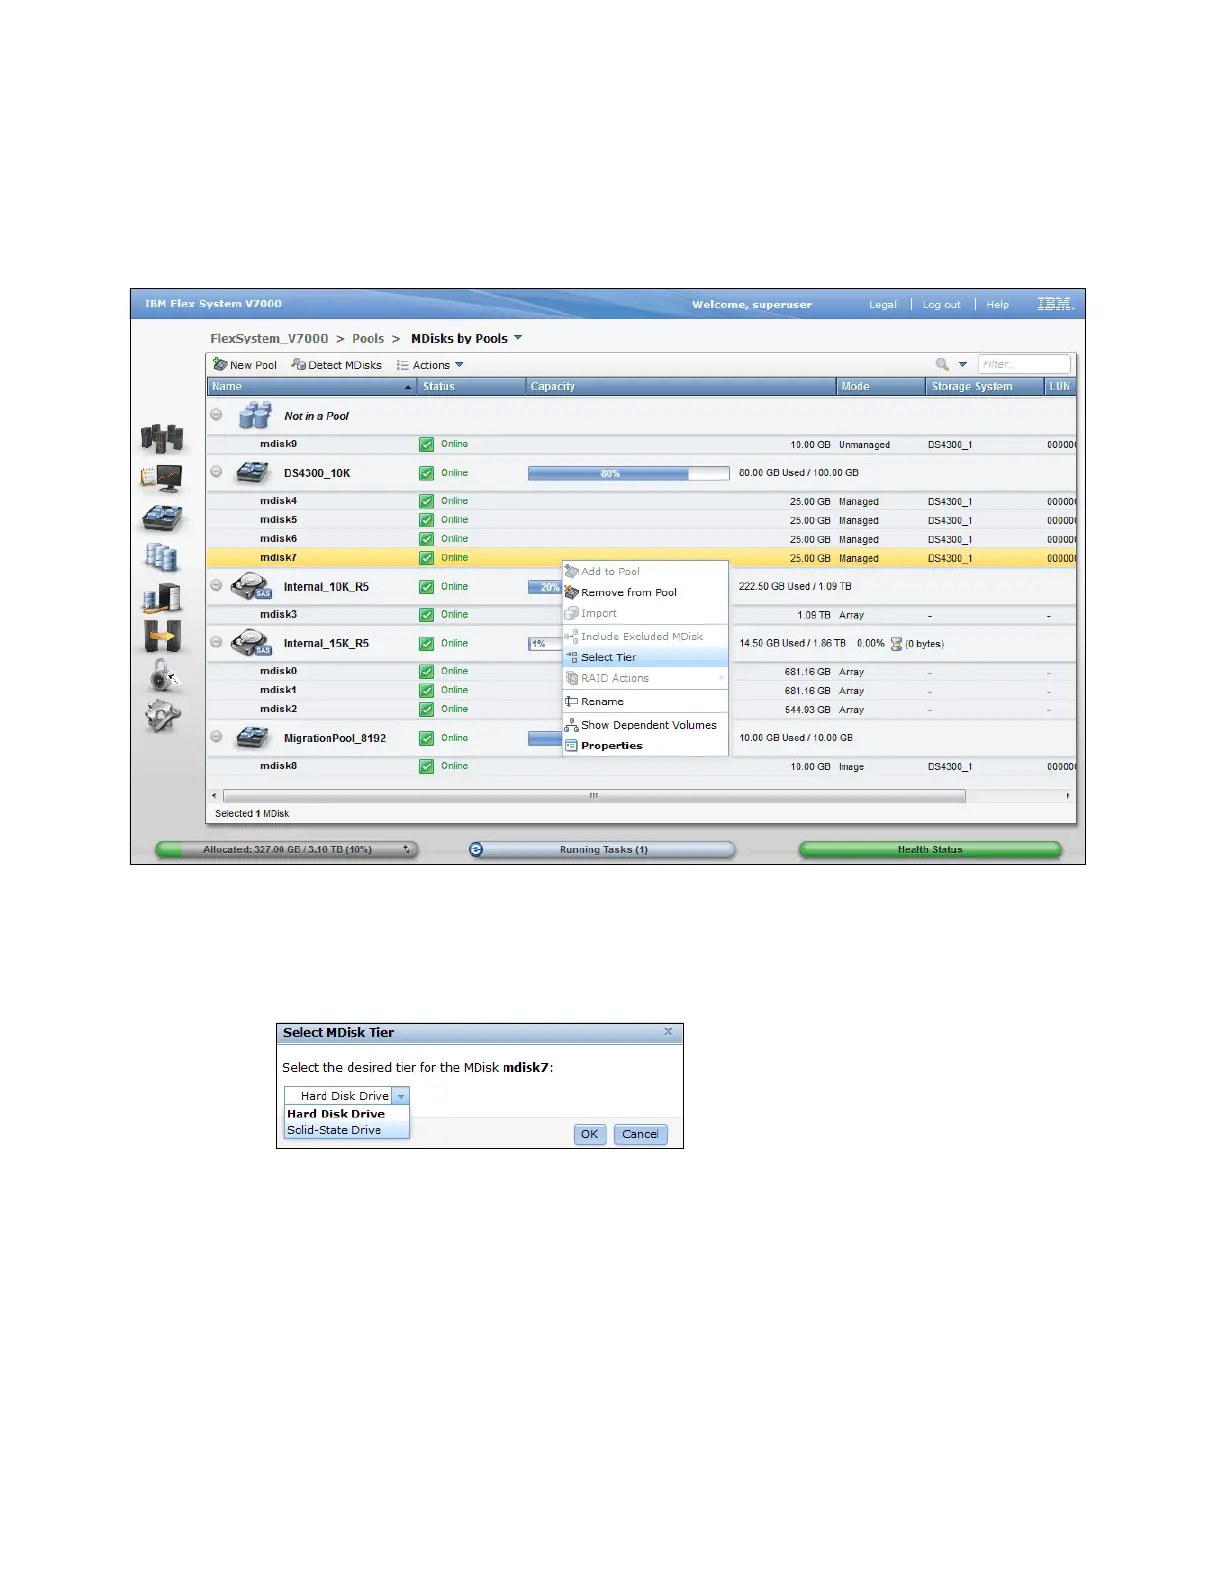Collapse the MigrationPool_8192 pool group
The image size is (1224, 1584).
coord(216,737)
